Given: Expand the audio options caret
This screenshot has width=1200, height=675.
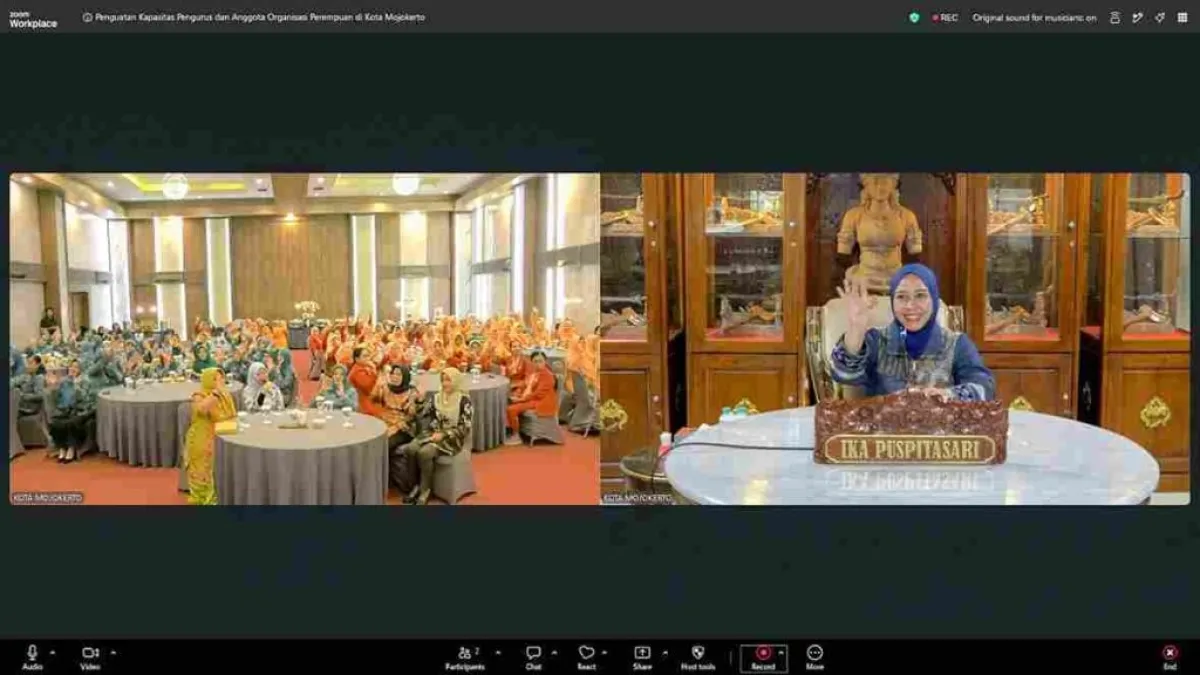Looking at the screenshot, I should coord(52,652).
